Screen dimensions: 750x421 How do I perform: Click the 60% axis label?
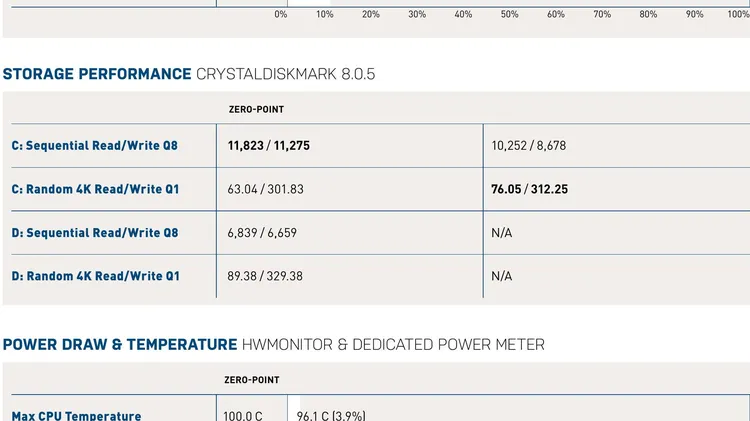coord(556,14)
